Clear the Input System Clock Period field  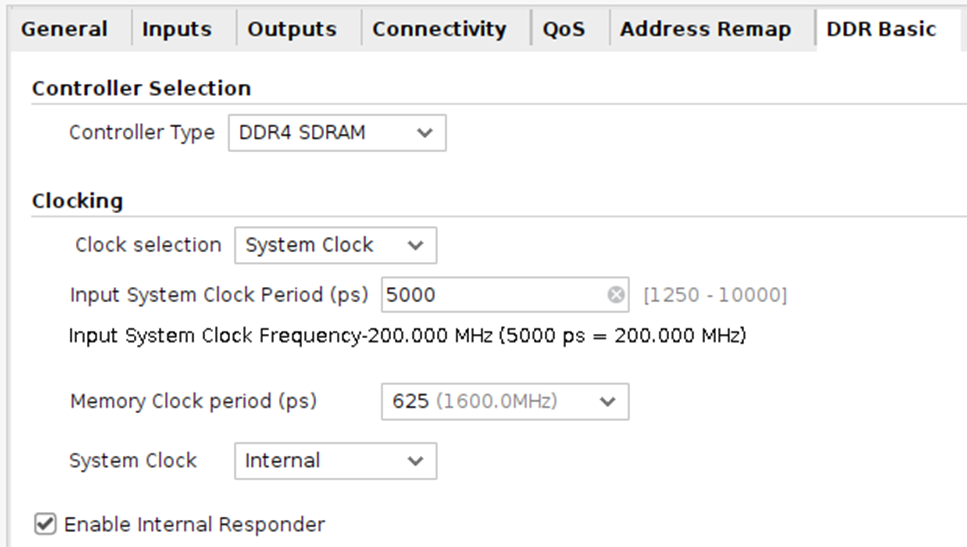coord(616,295)
